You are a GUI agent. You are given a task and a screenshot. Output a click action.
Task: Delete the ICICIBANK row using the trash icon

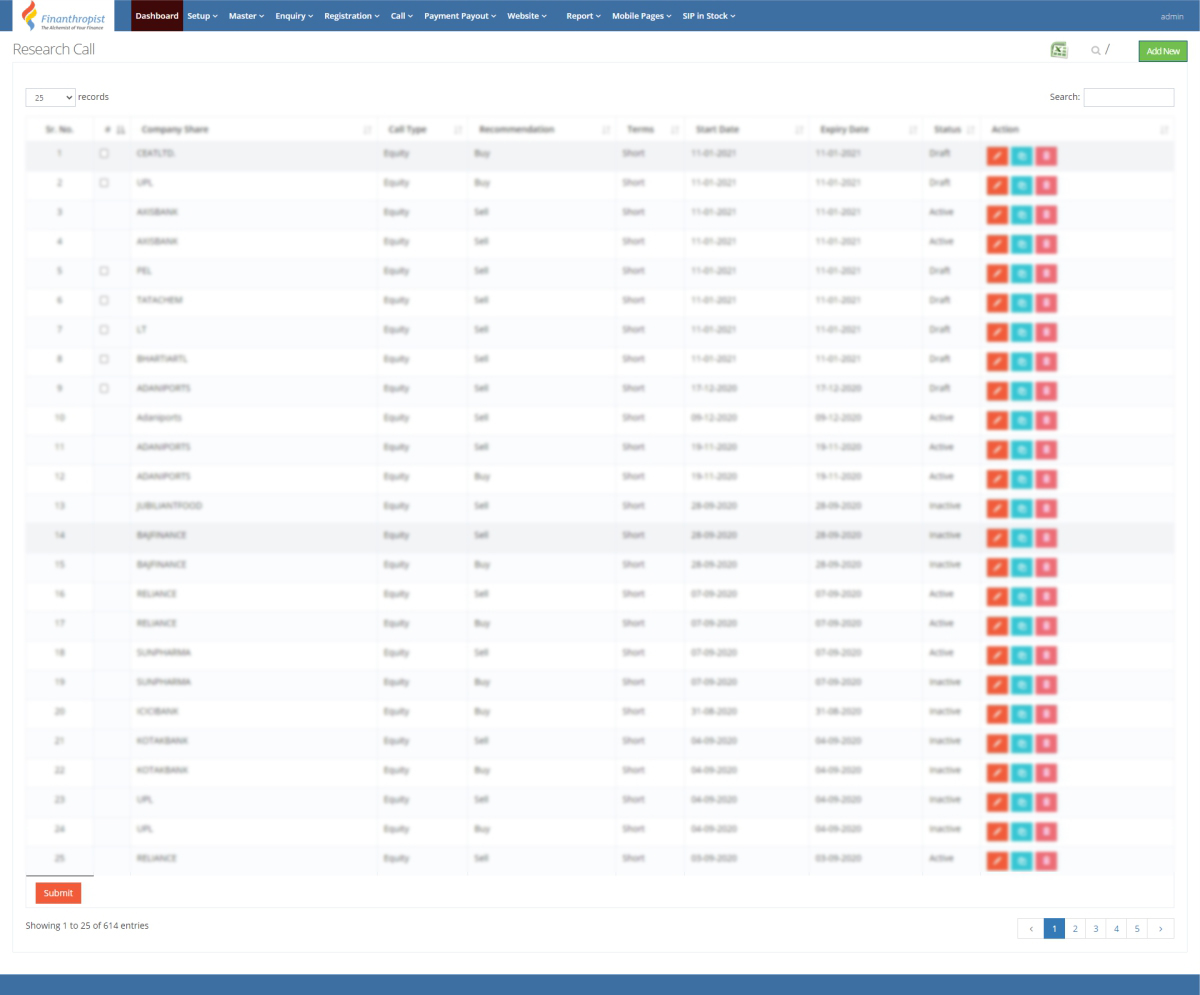point(1045,714)
